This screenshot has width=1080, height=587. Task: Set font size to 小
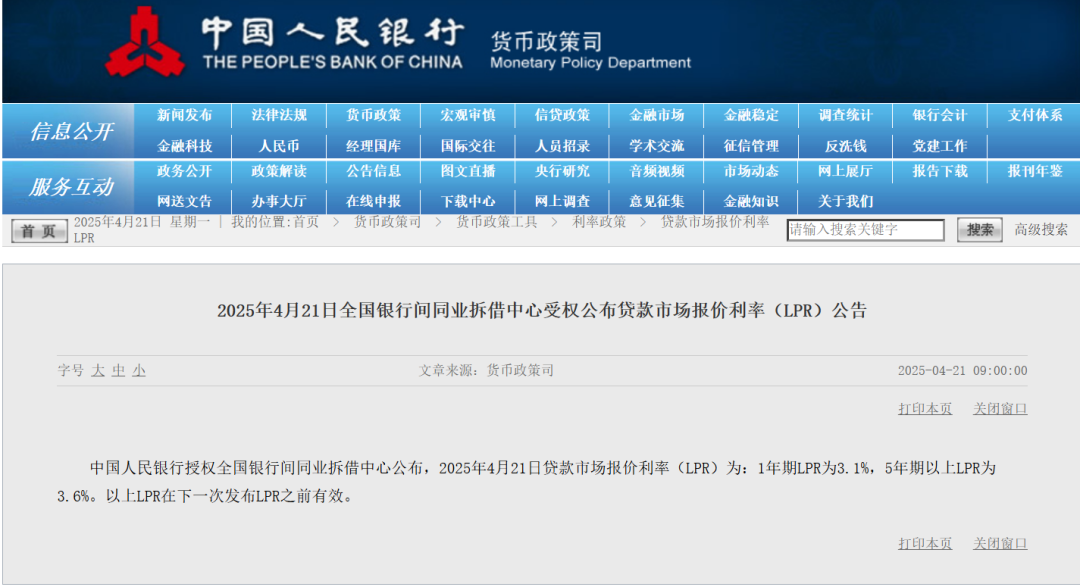[x=139, y=371]
